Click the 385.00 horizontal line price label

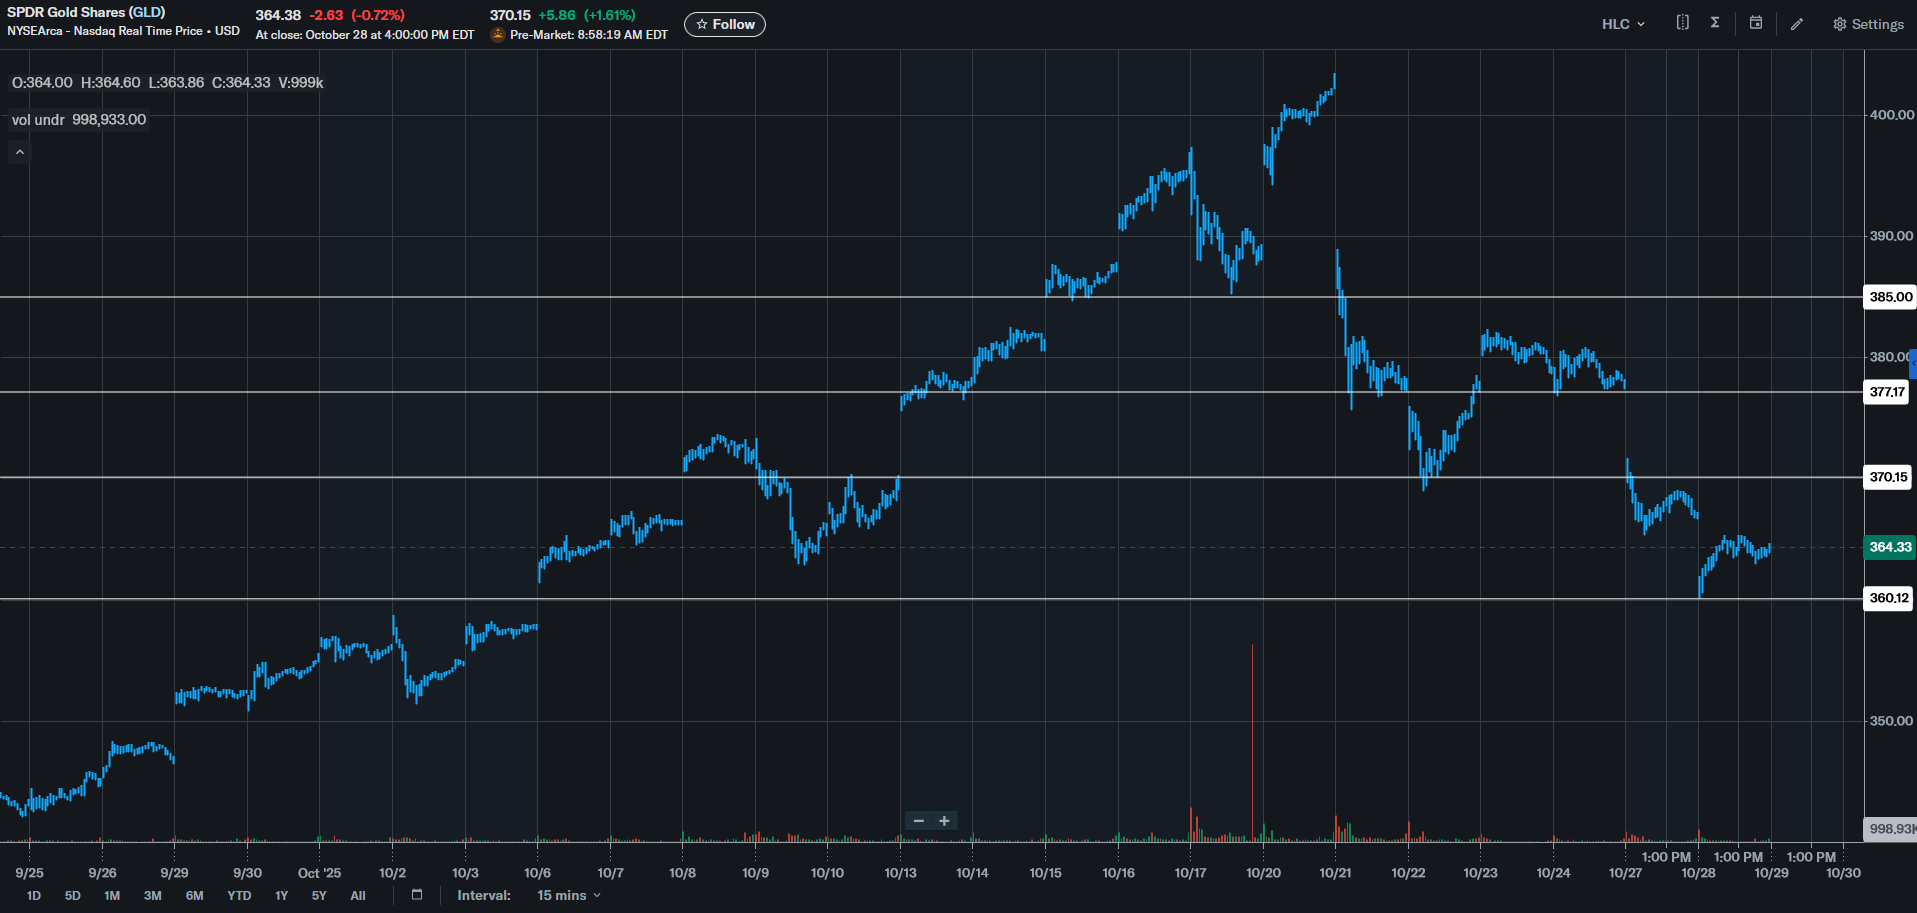pos(1890,297)
